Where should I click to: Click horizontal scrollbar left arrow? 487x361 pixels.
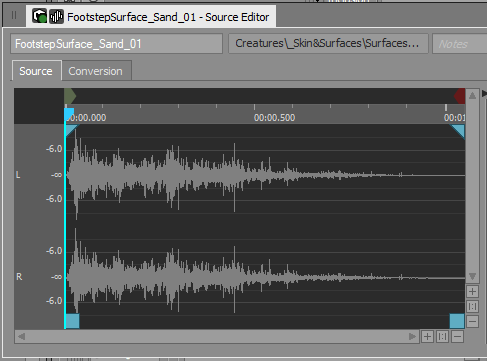tap(22, 337)
